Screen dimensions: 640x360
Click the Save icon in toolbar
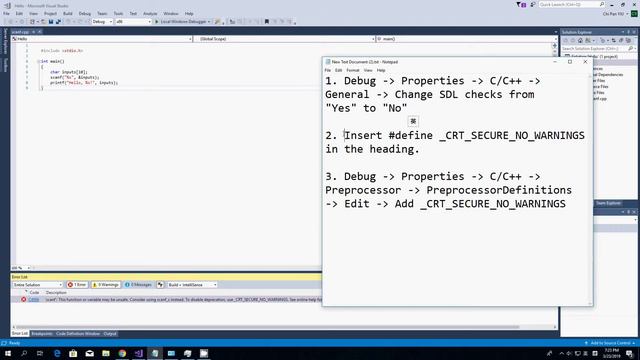click(x=51, y=22)
